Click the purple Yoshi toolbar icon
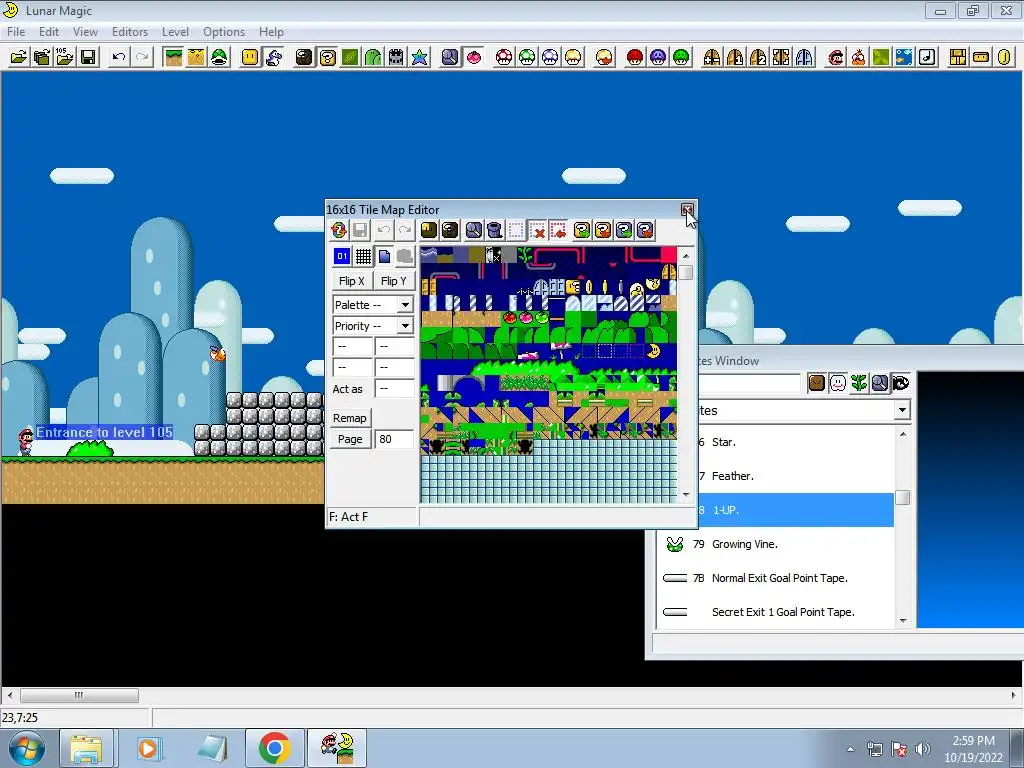 [274, 57]
